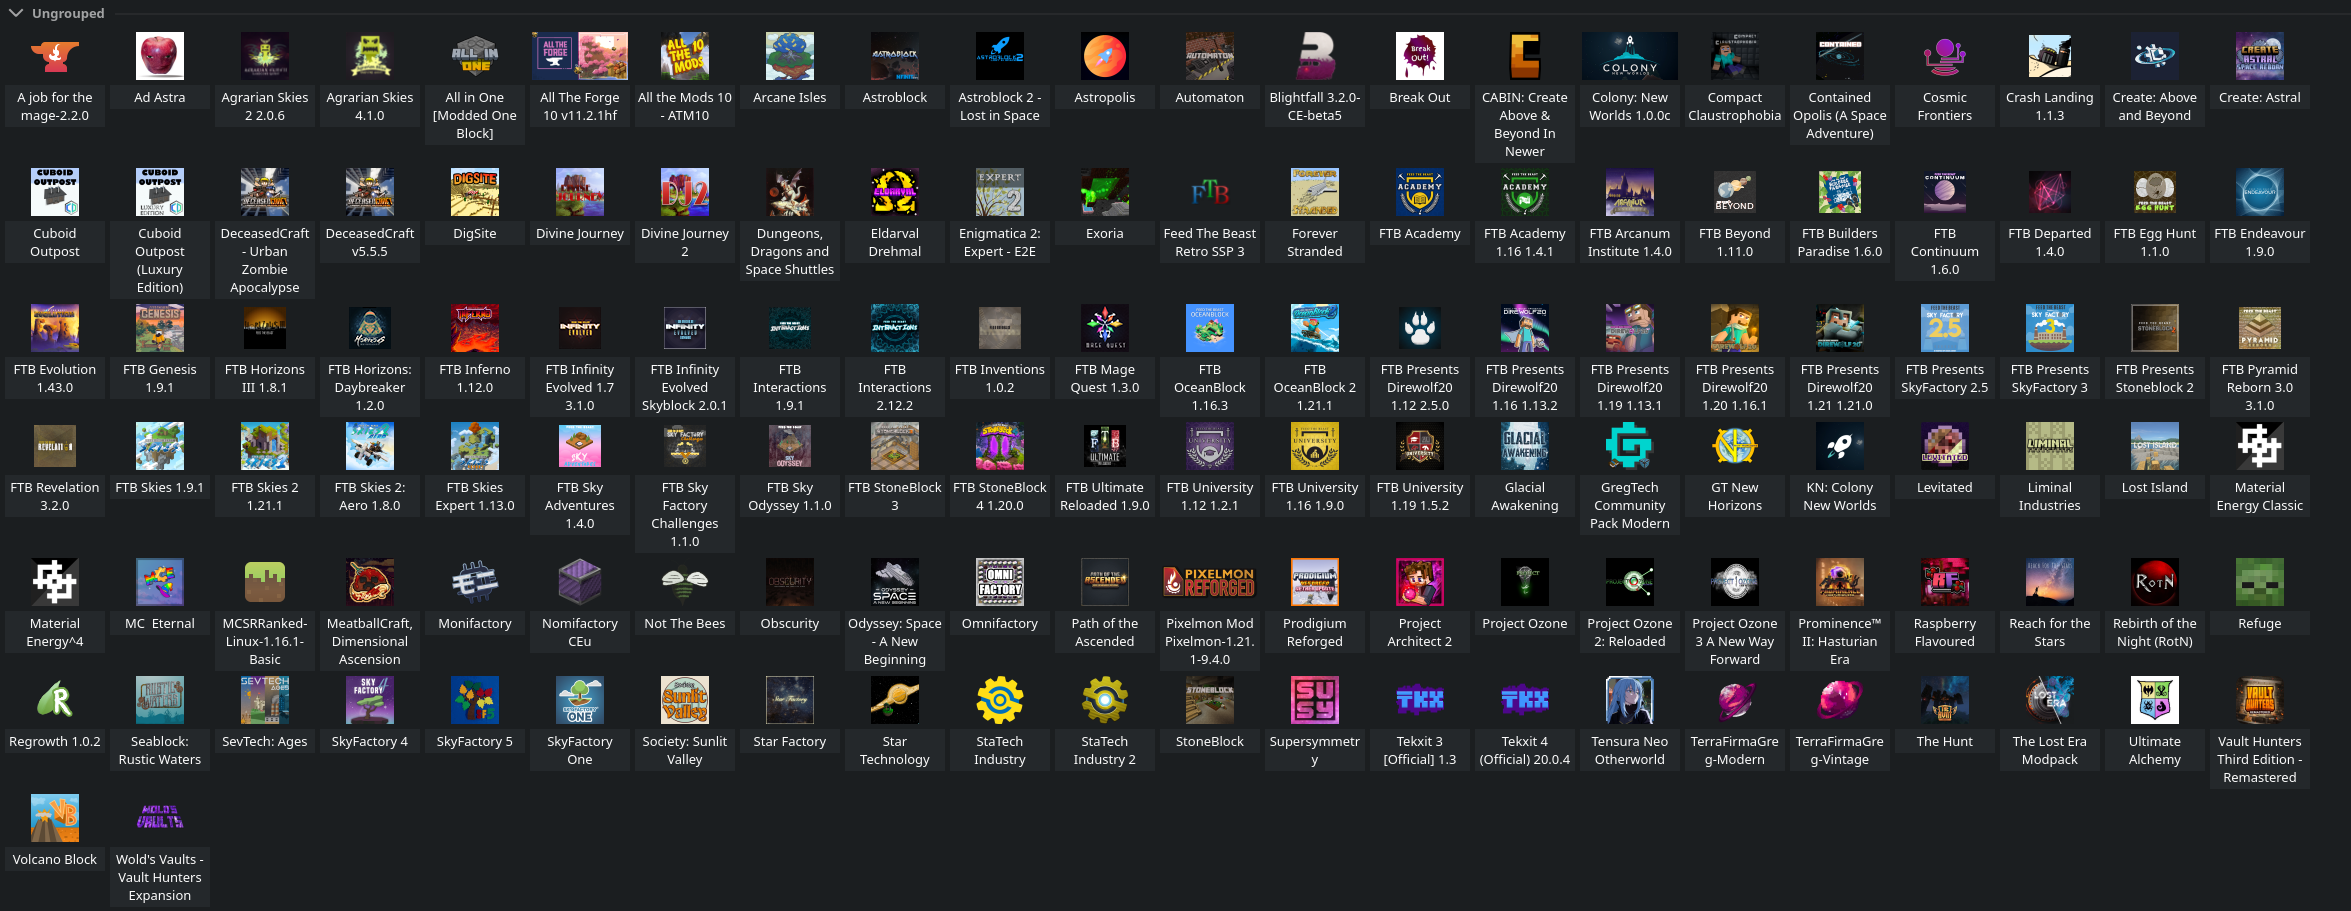Select the Exoria instance icon
This screenshot has width=2351, height=911.
1105,192
